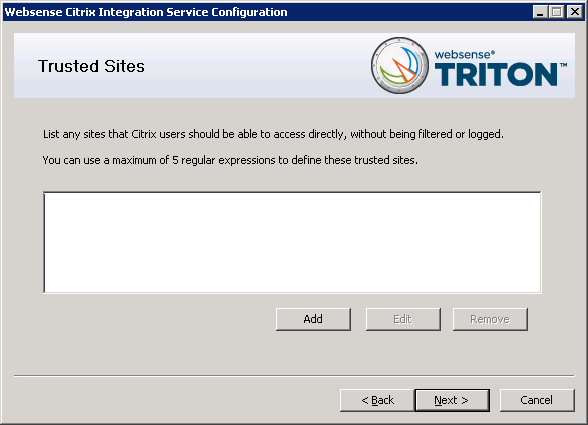Proceed with the Next > button
Image resolution: width=588 pixels, height=425 pixels.
click(x=452, y=400)
